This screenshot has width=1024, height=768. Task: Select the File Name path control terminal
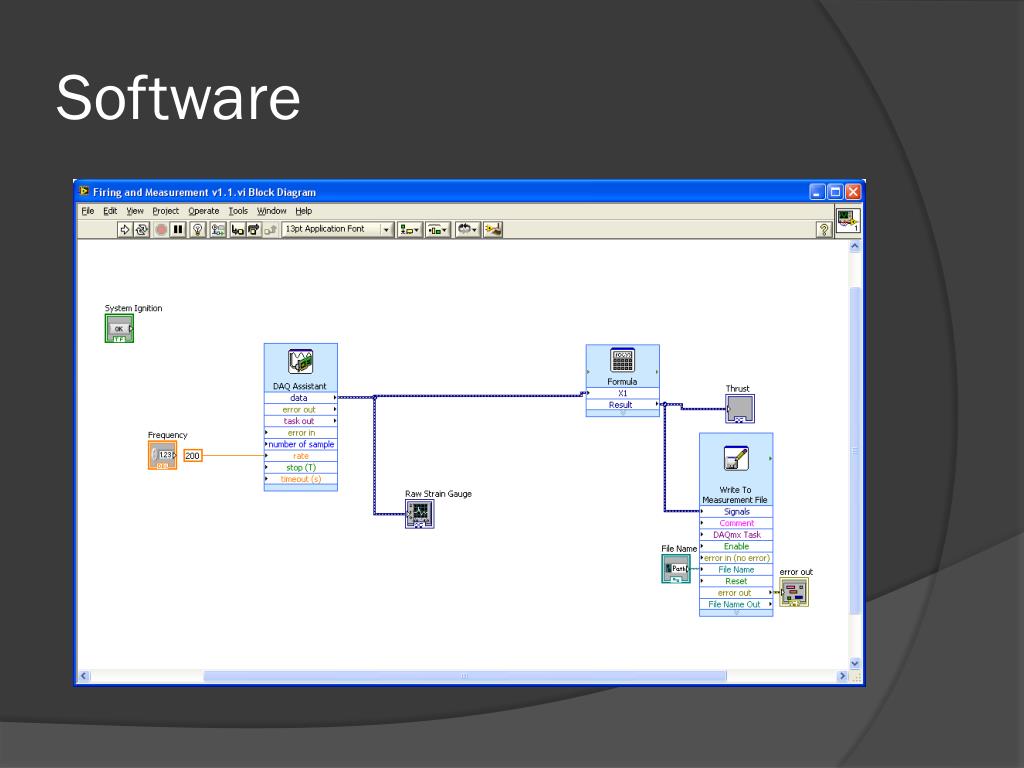676,569
